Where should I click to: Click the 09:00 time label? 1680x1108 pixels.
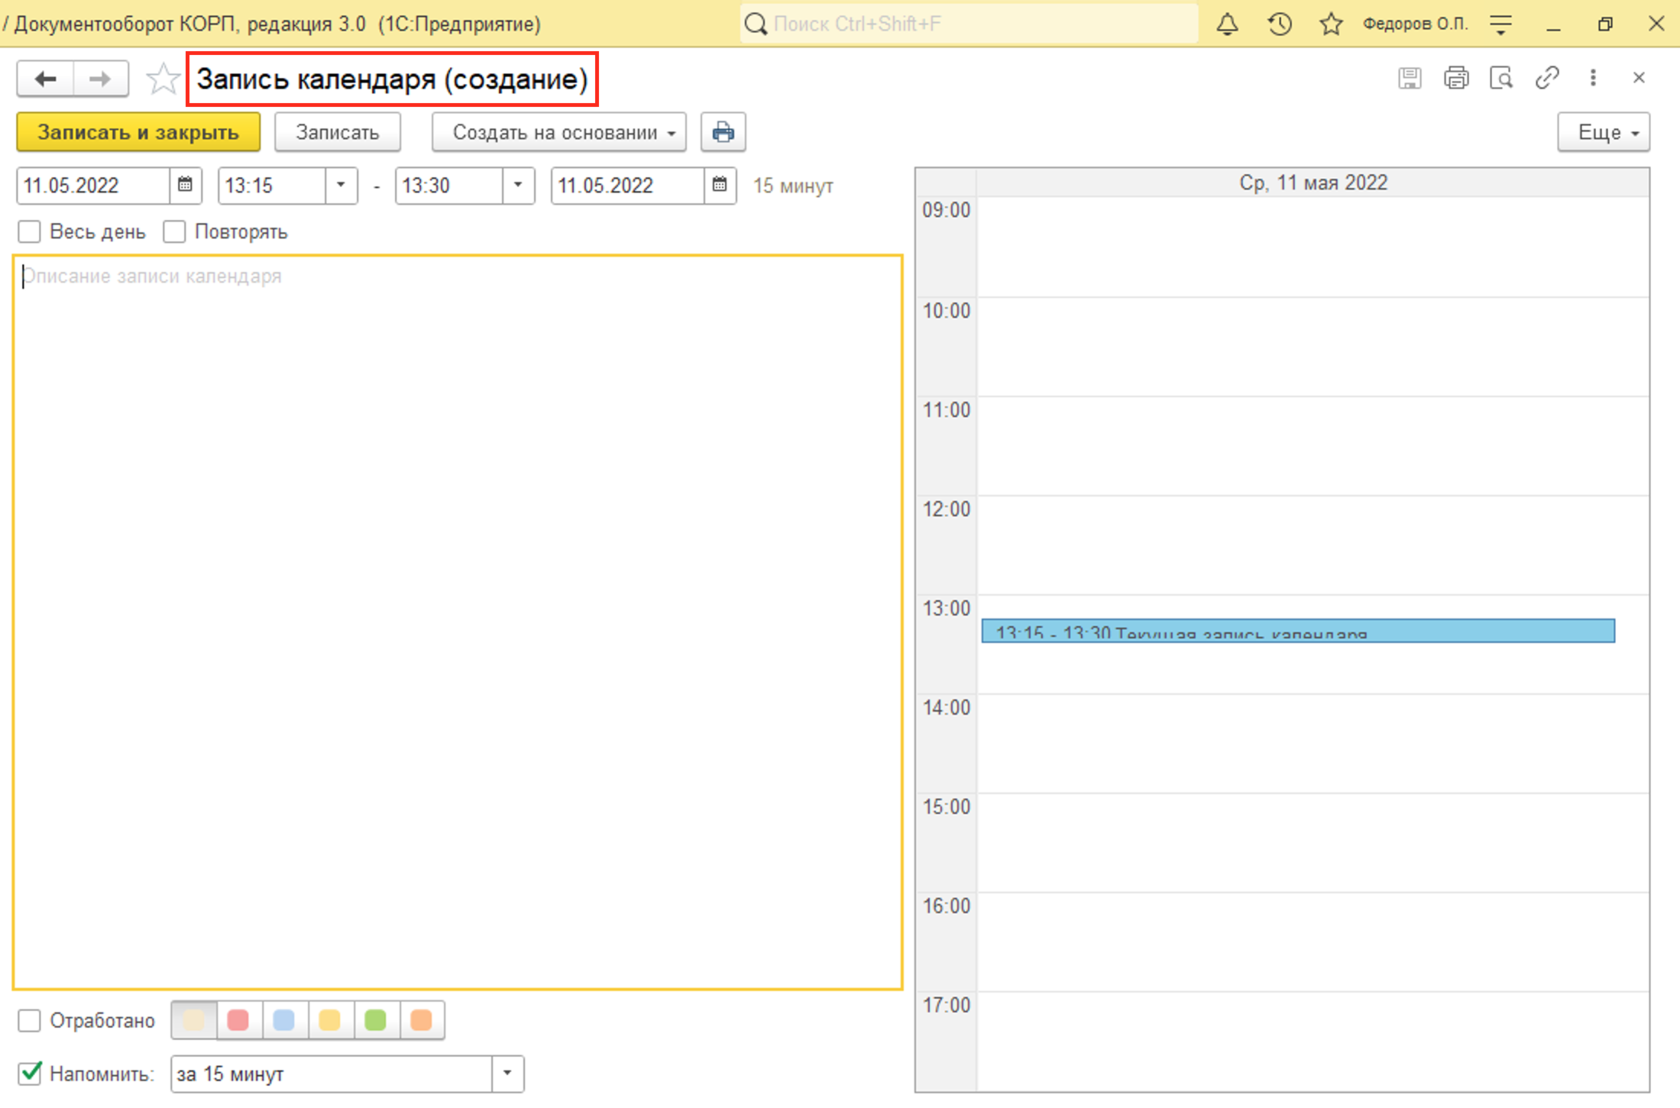(946, 210)
